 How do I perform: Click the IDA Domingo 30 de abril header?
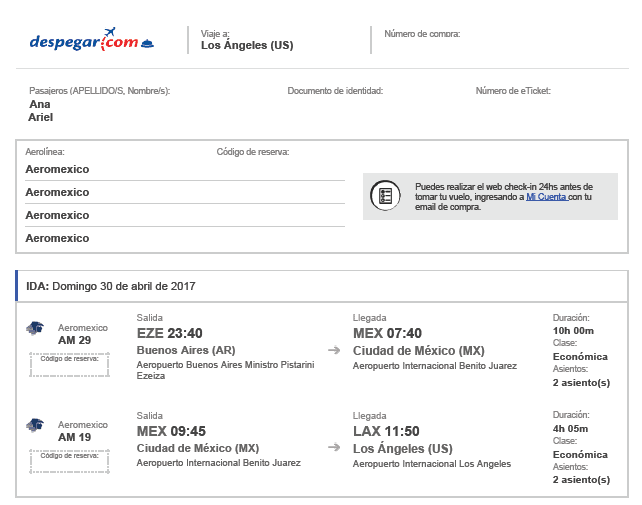[111, 286]
